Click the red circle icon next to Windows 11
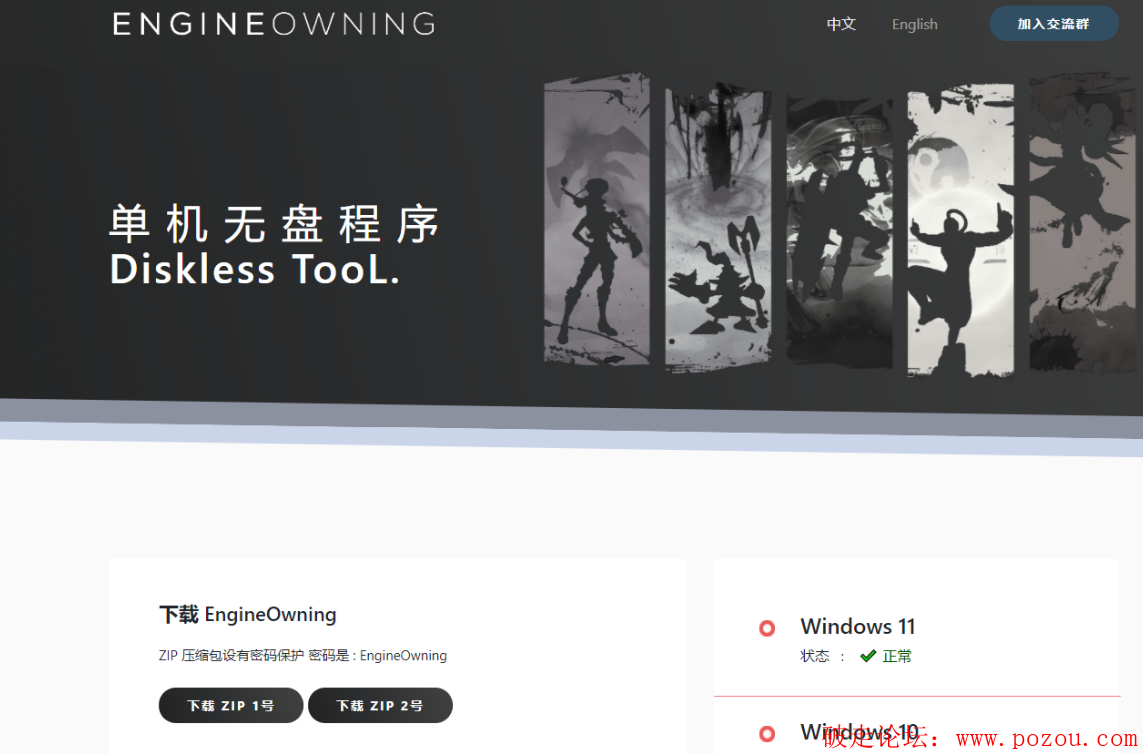The width and height of the screenshot is (1143, 754). (767, 628)
